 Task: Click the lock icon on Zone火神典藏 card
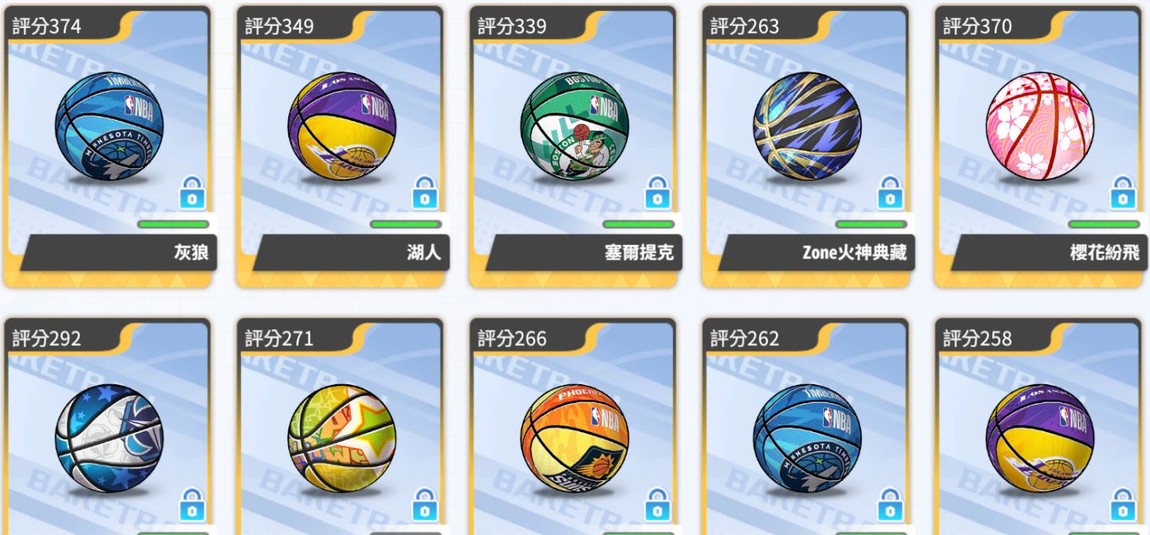890,194
